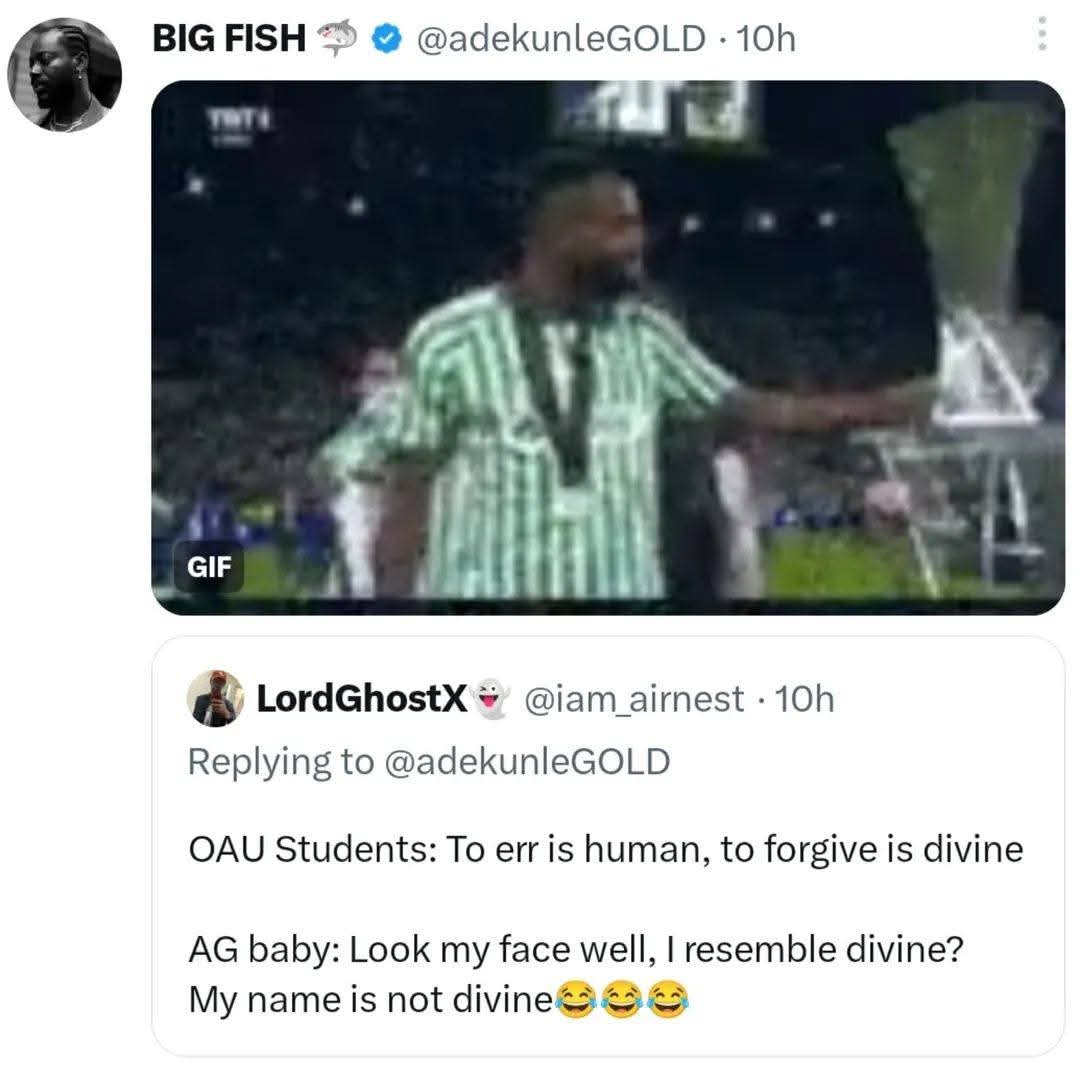The height and width of the screenshot is (1080, 1080).
Task: Click the last laughing emoji in the reply
Action: pos(669,999)
